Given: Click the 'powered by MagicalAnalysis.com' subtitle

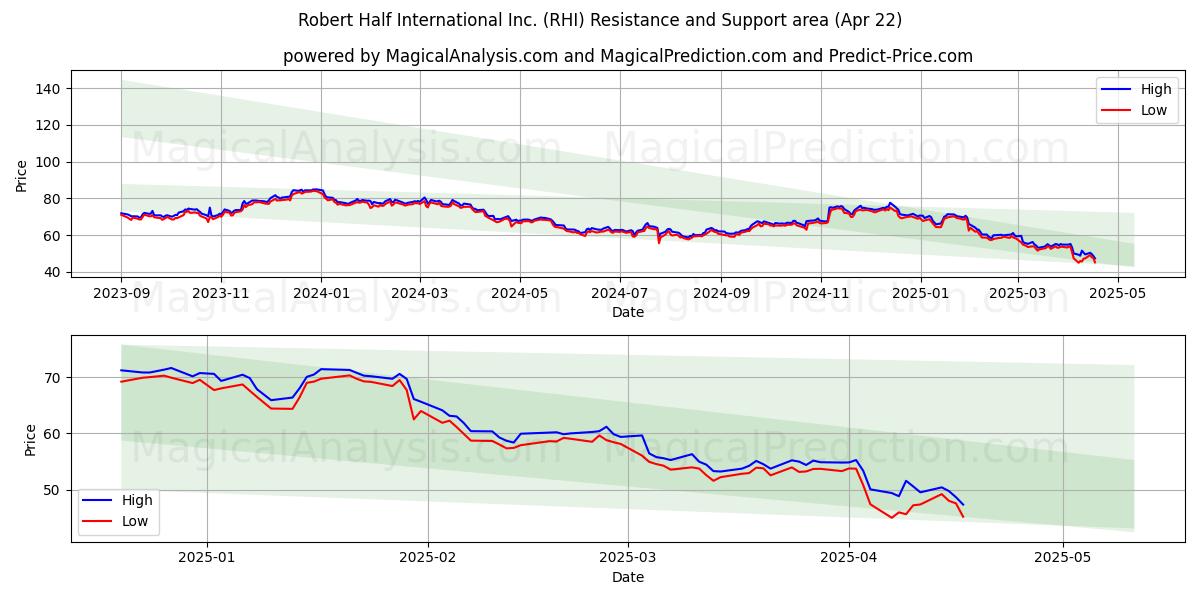Looking at the screenshot, I should coord(627,56).
